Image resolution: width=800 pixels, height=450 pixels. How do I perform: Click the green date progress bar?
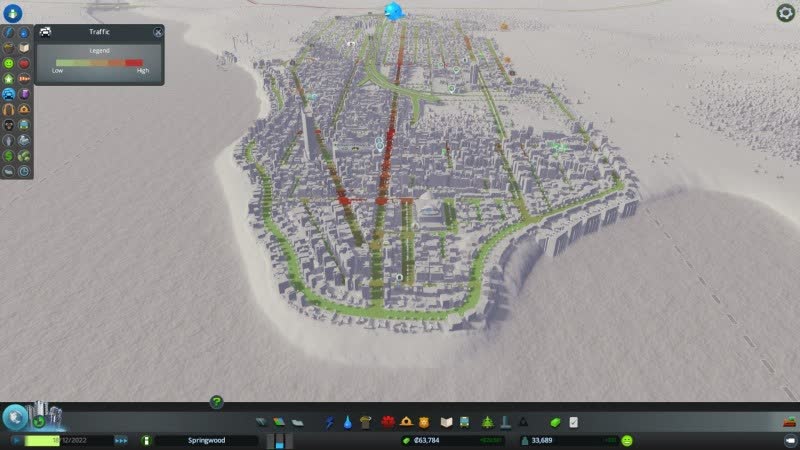pyautogui.click(x=42, y=440)
